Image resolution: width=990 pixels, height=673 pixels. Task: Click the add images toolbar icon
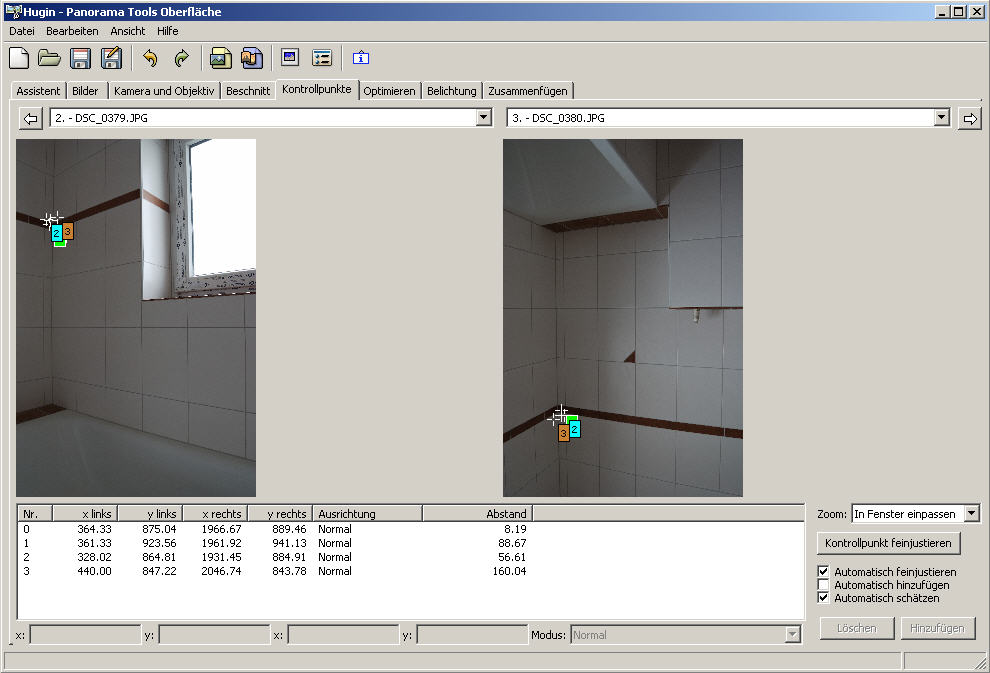point(220,58)
